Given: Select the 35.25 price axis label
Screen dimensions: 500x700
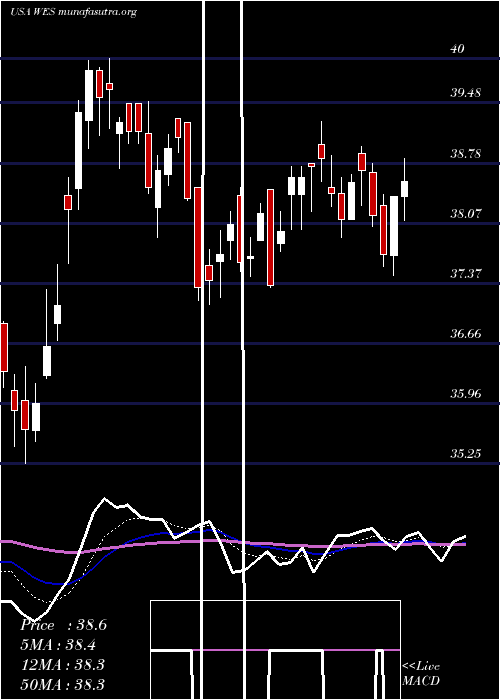Looking at the screenshot, I should pyautogui.click(x=465, y=454).
